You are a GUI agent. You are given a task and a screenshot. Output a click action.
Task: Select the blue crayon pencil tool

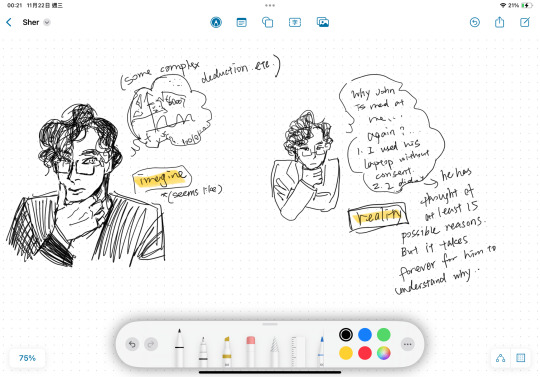click(x=321, y=351)
